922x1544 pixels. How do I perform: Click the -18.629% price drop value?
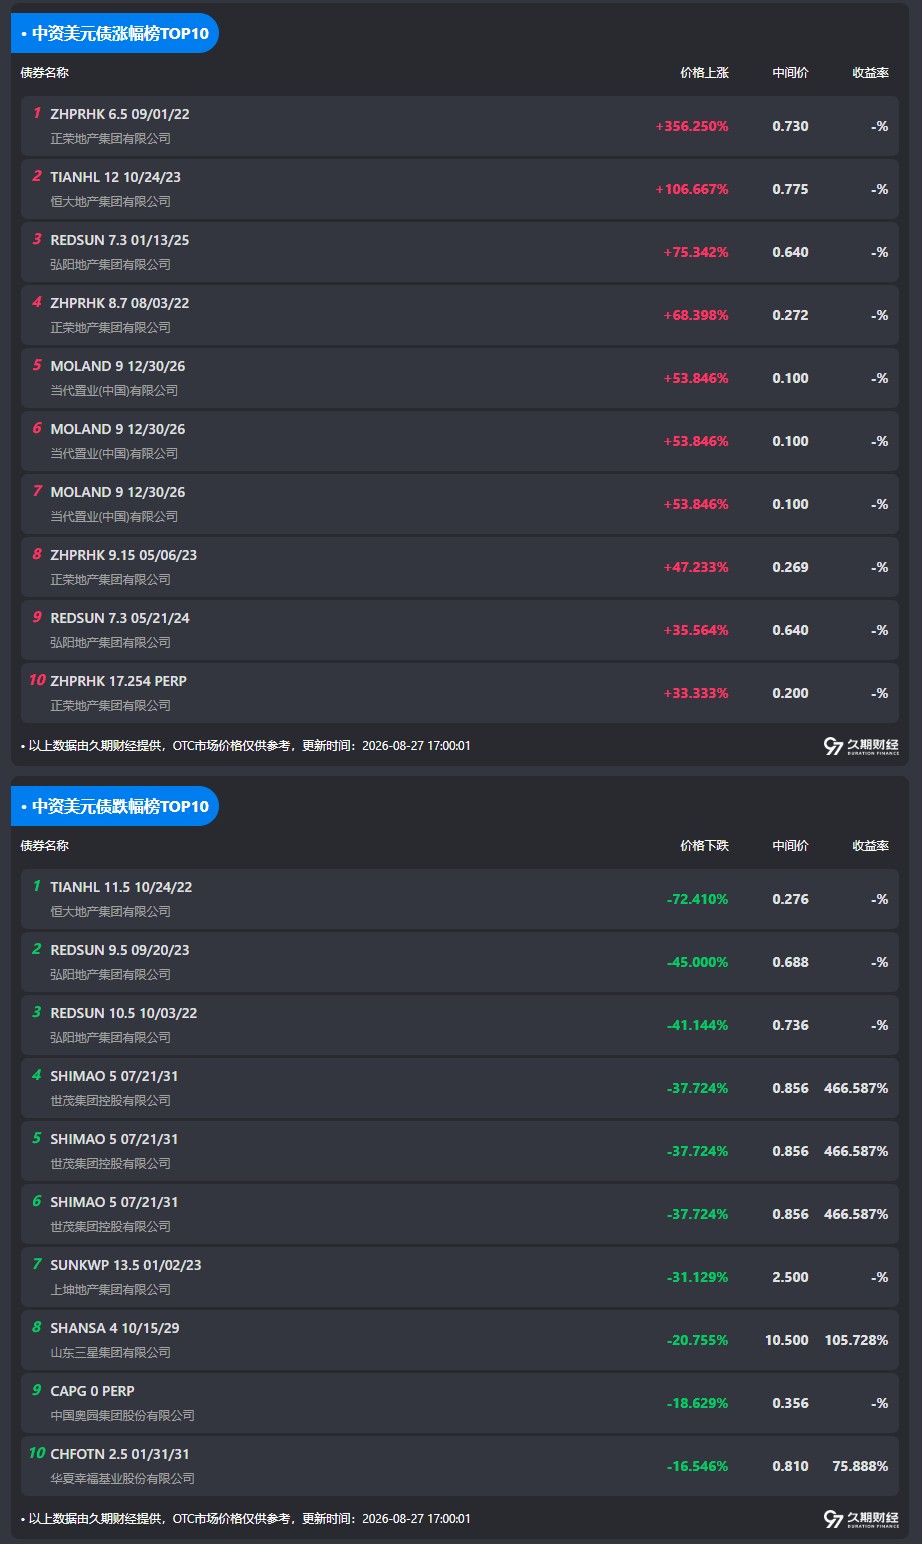click(698, 1404)
